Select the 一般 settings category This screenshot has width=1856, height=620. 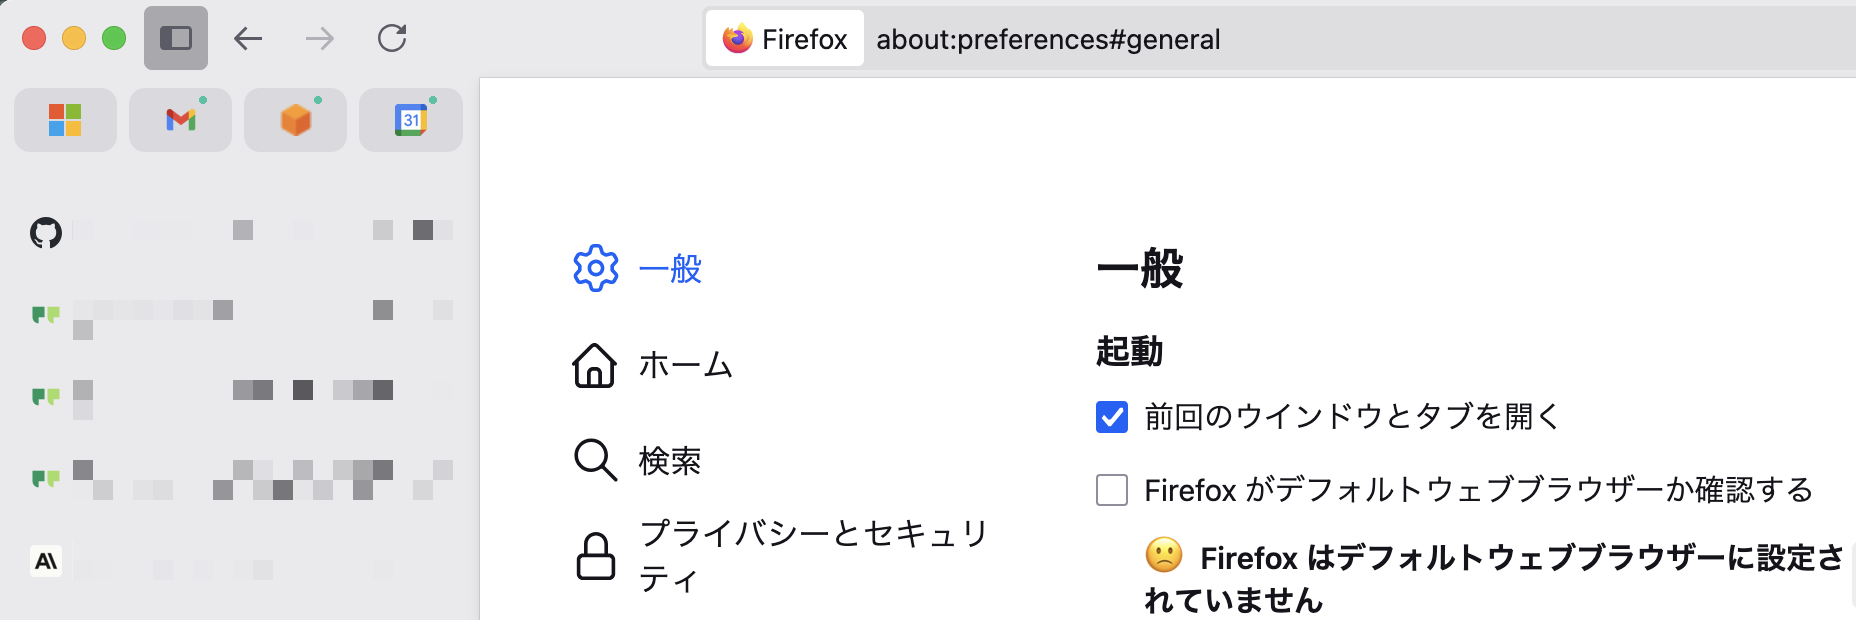670,268
